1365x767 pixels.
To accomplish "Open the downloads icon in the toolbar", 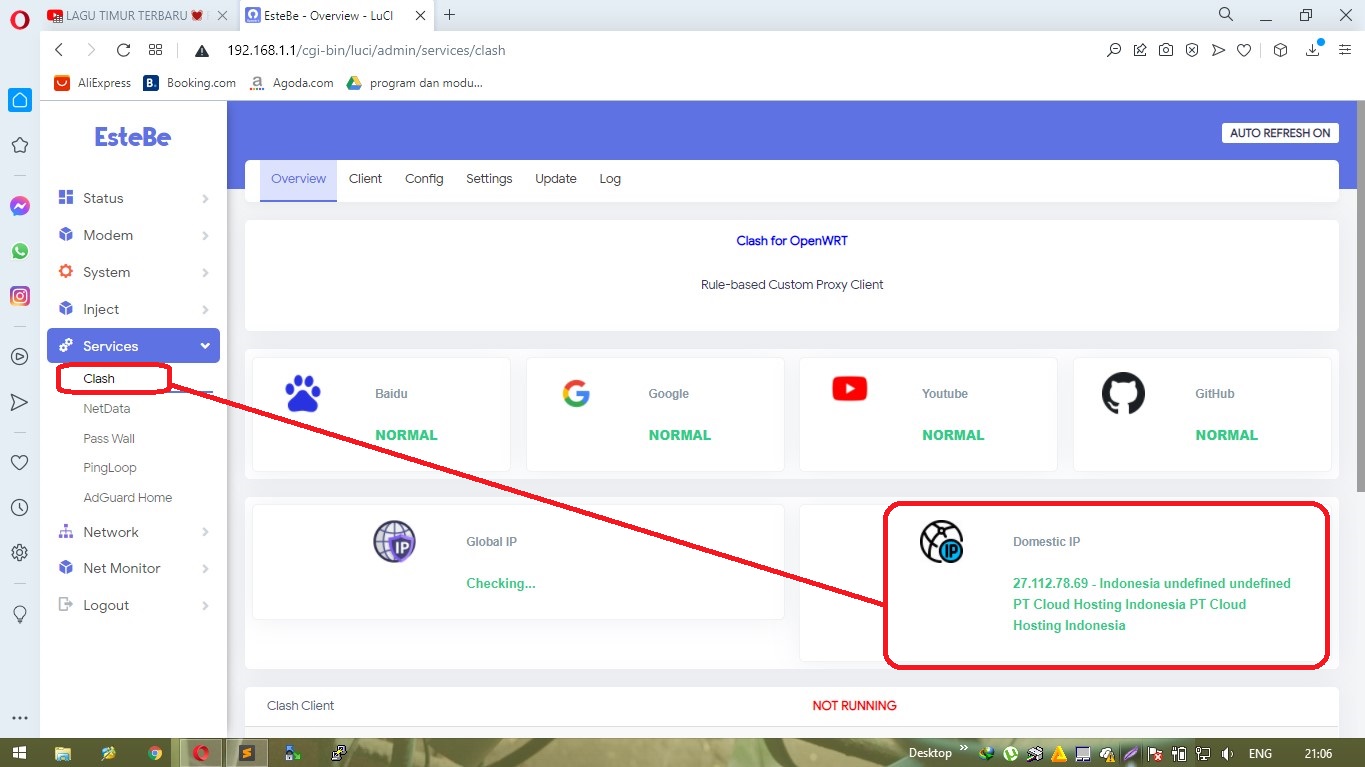I will (1314, 49).
